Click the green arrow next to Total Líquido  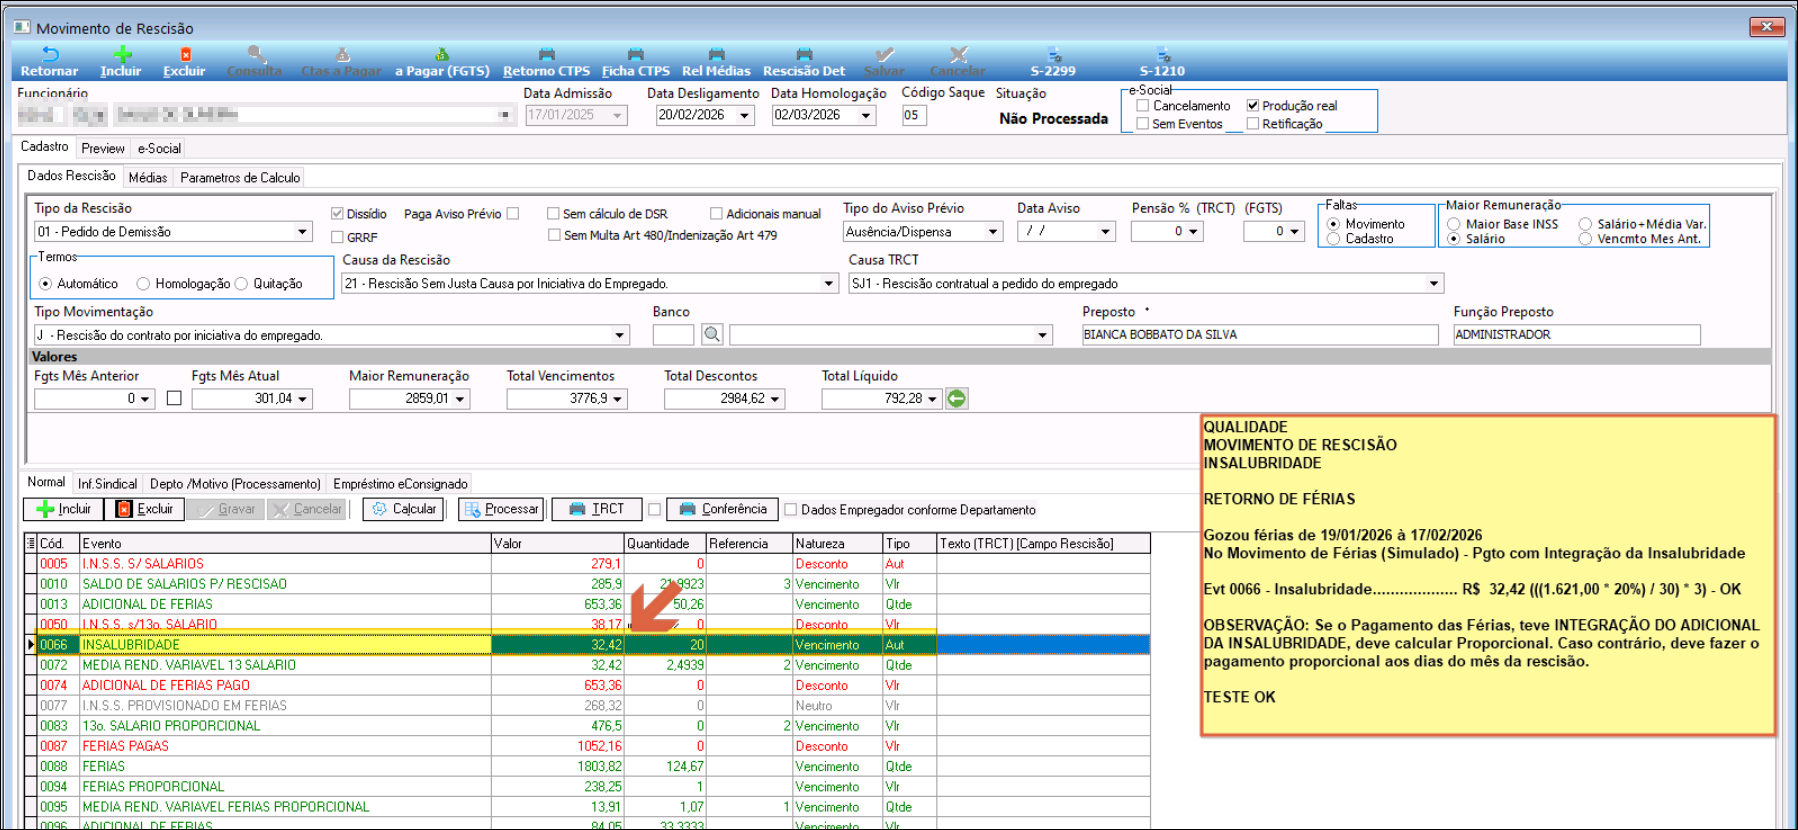[957, 399]
